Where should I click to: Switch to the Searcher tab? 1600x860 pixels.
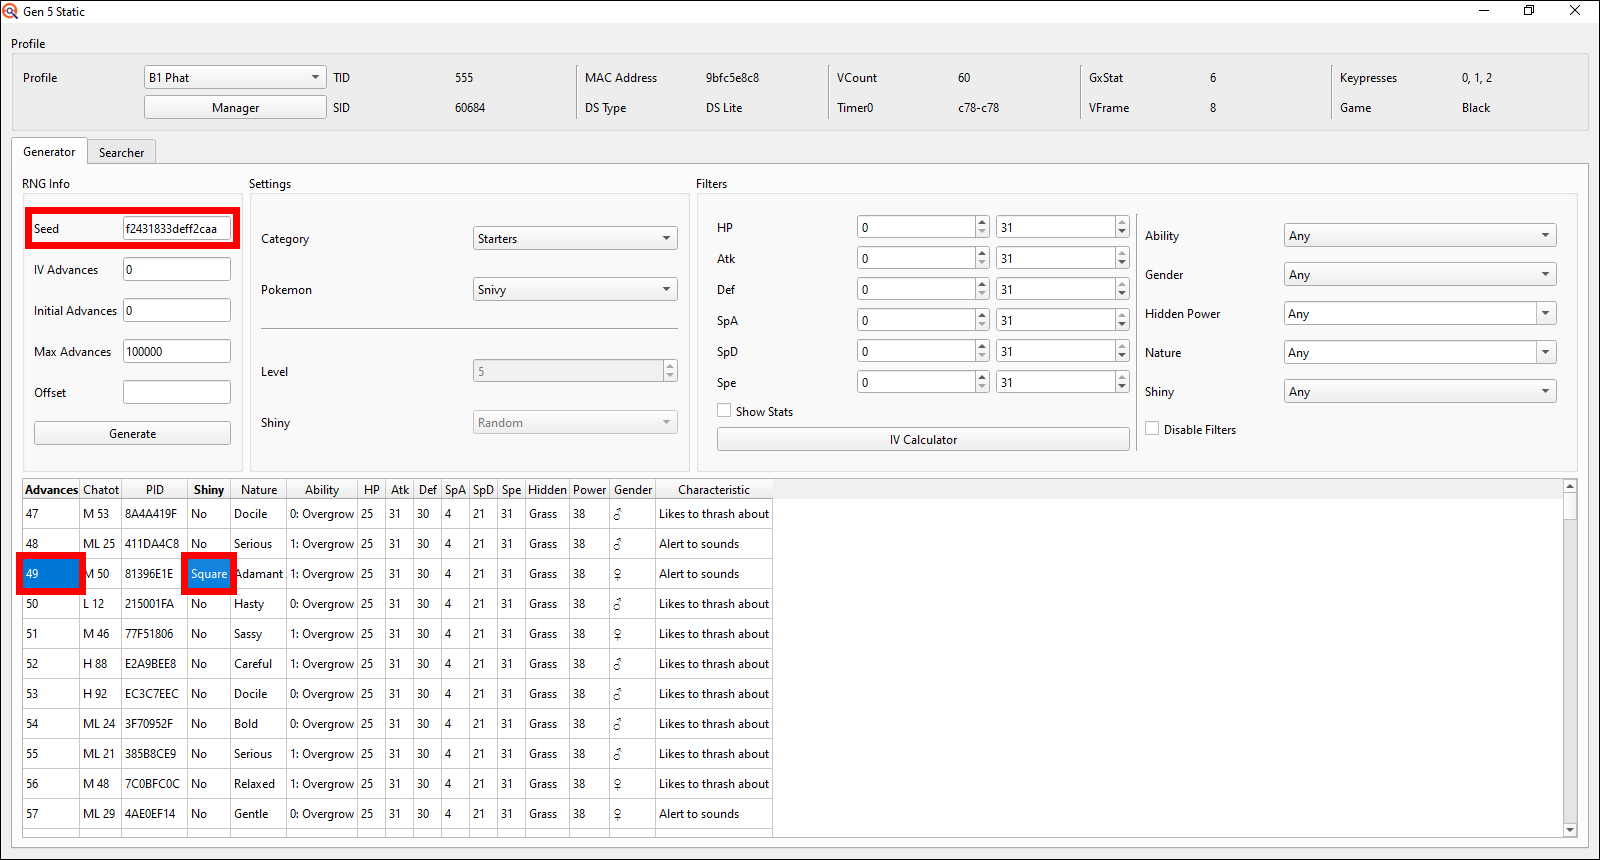(121, 152)
